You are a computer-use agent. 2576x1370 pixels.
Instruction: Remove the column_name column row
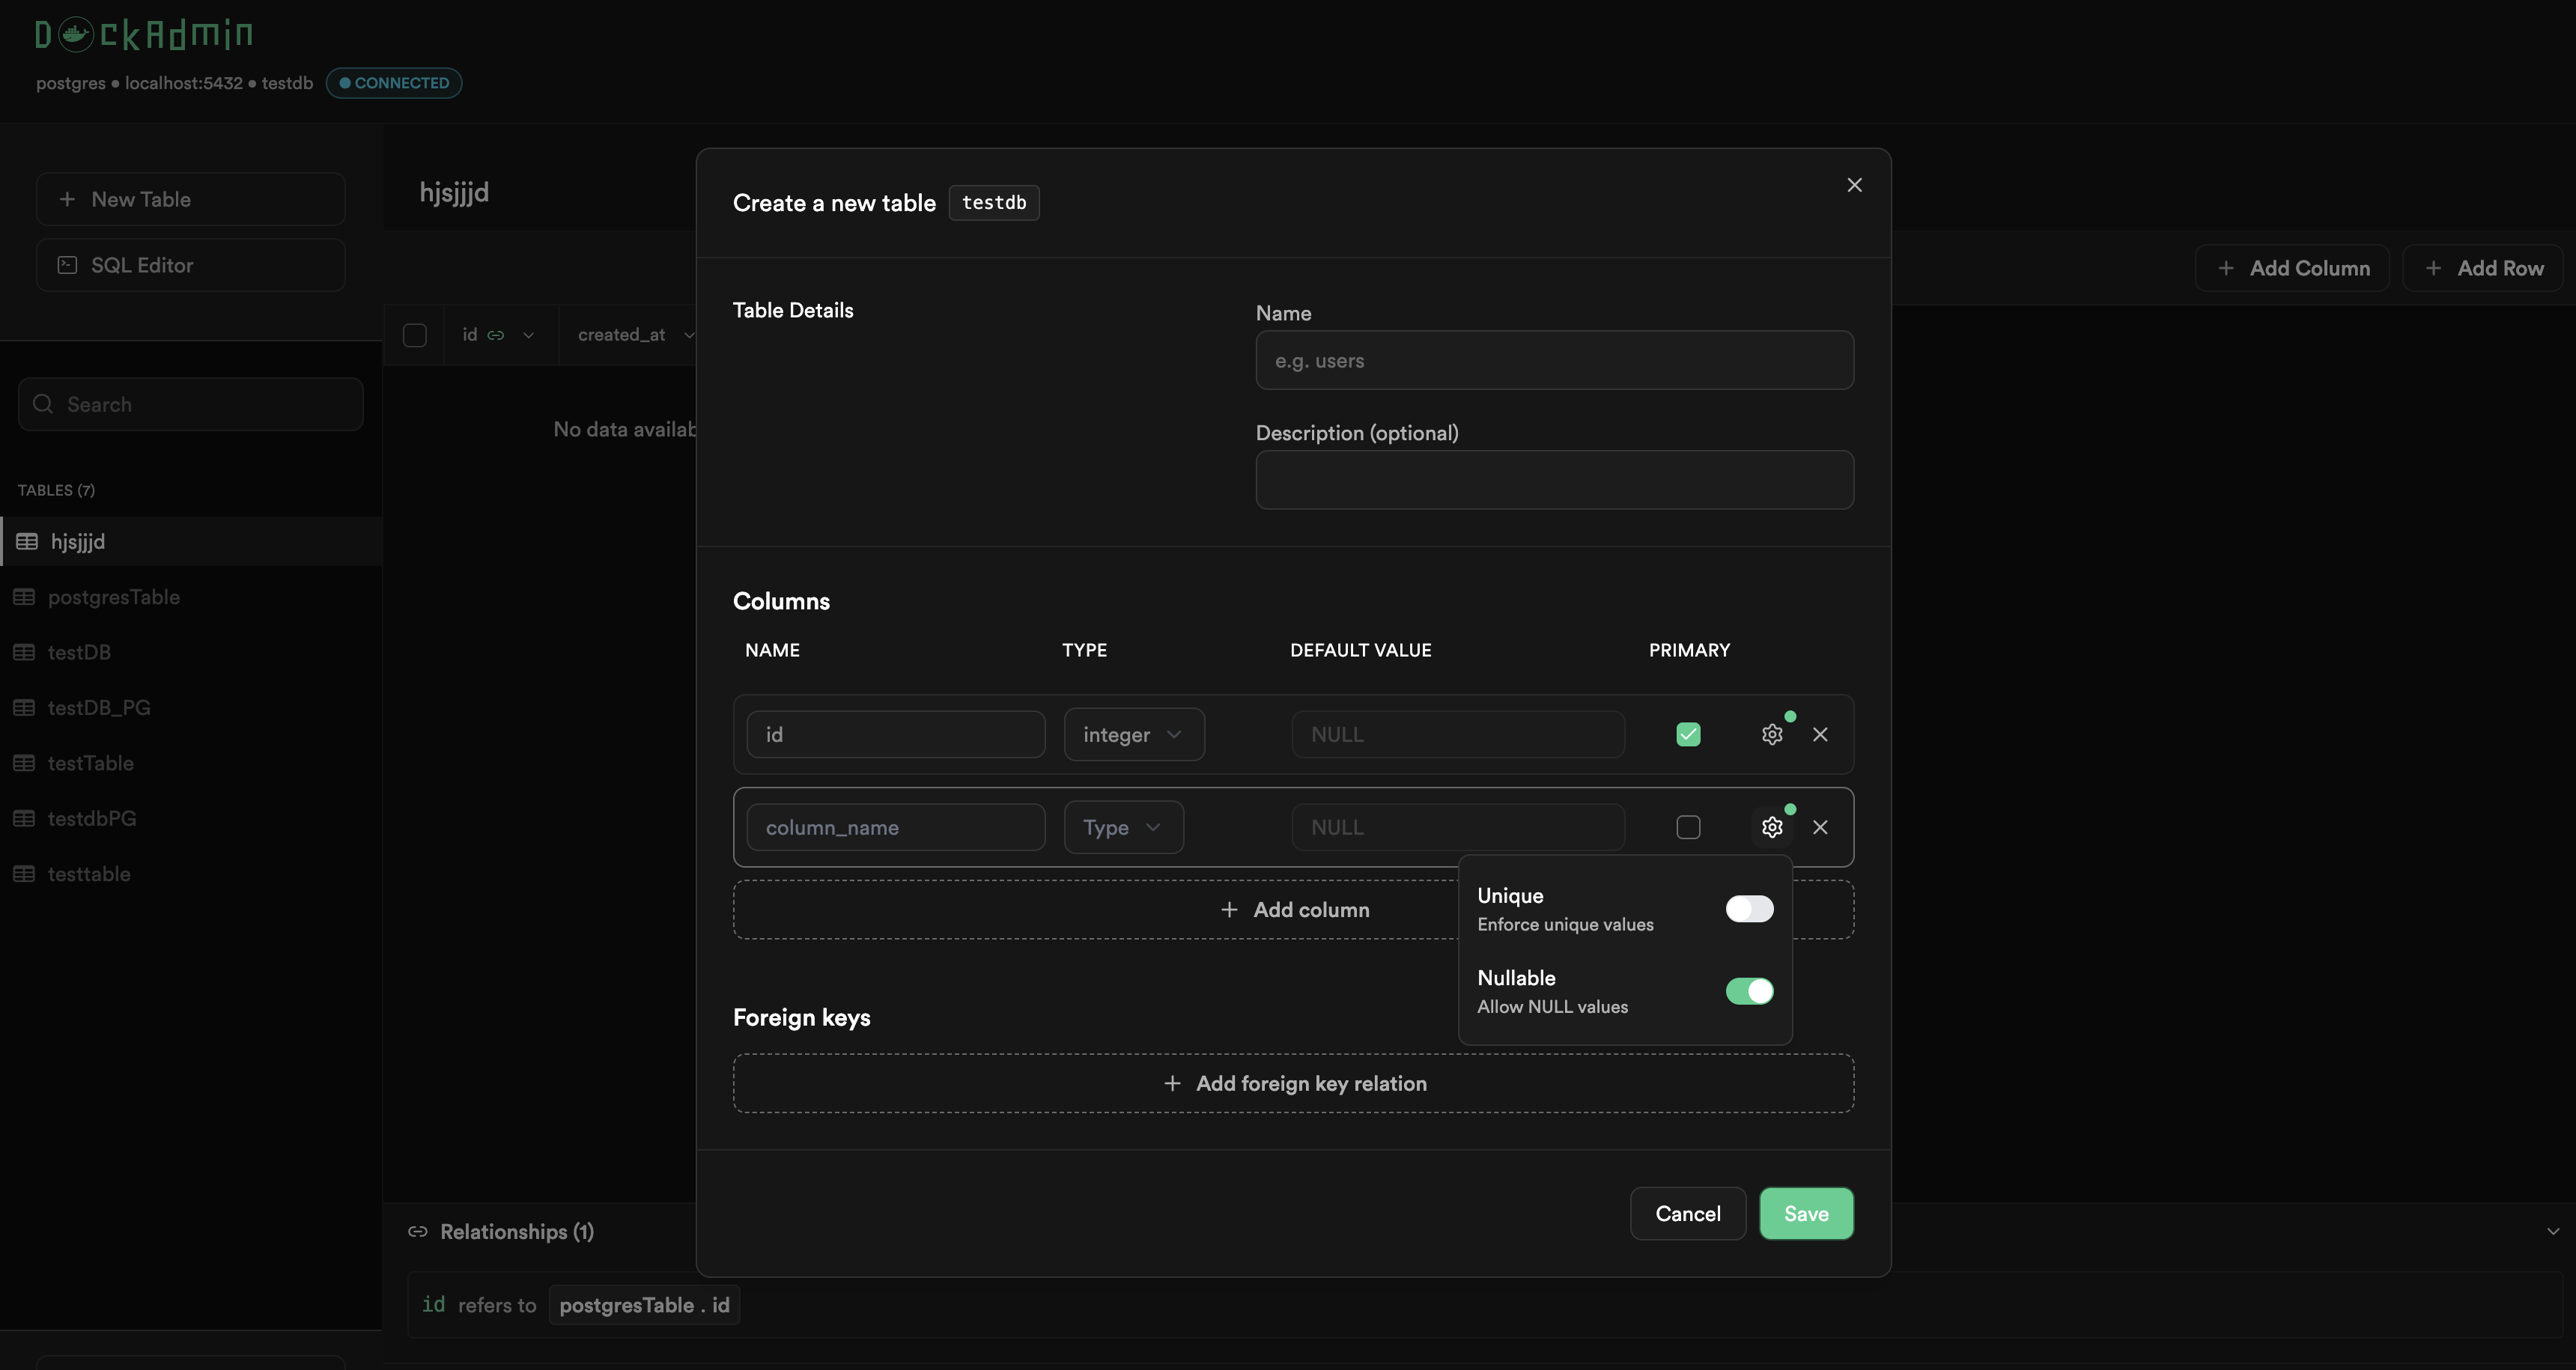1820,828
